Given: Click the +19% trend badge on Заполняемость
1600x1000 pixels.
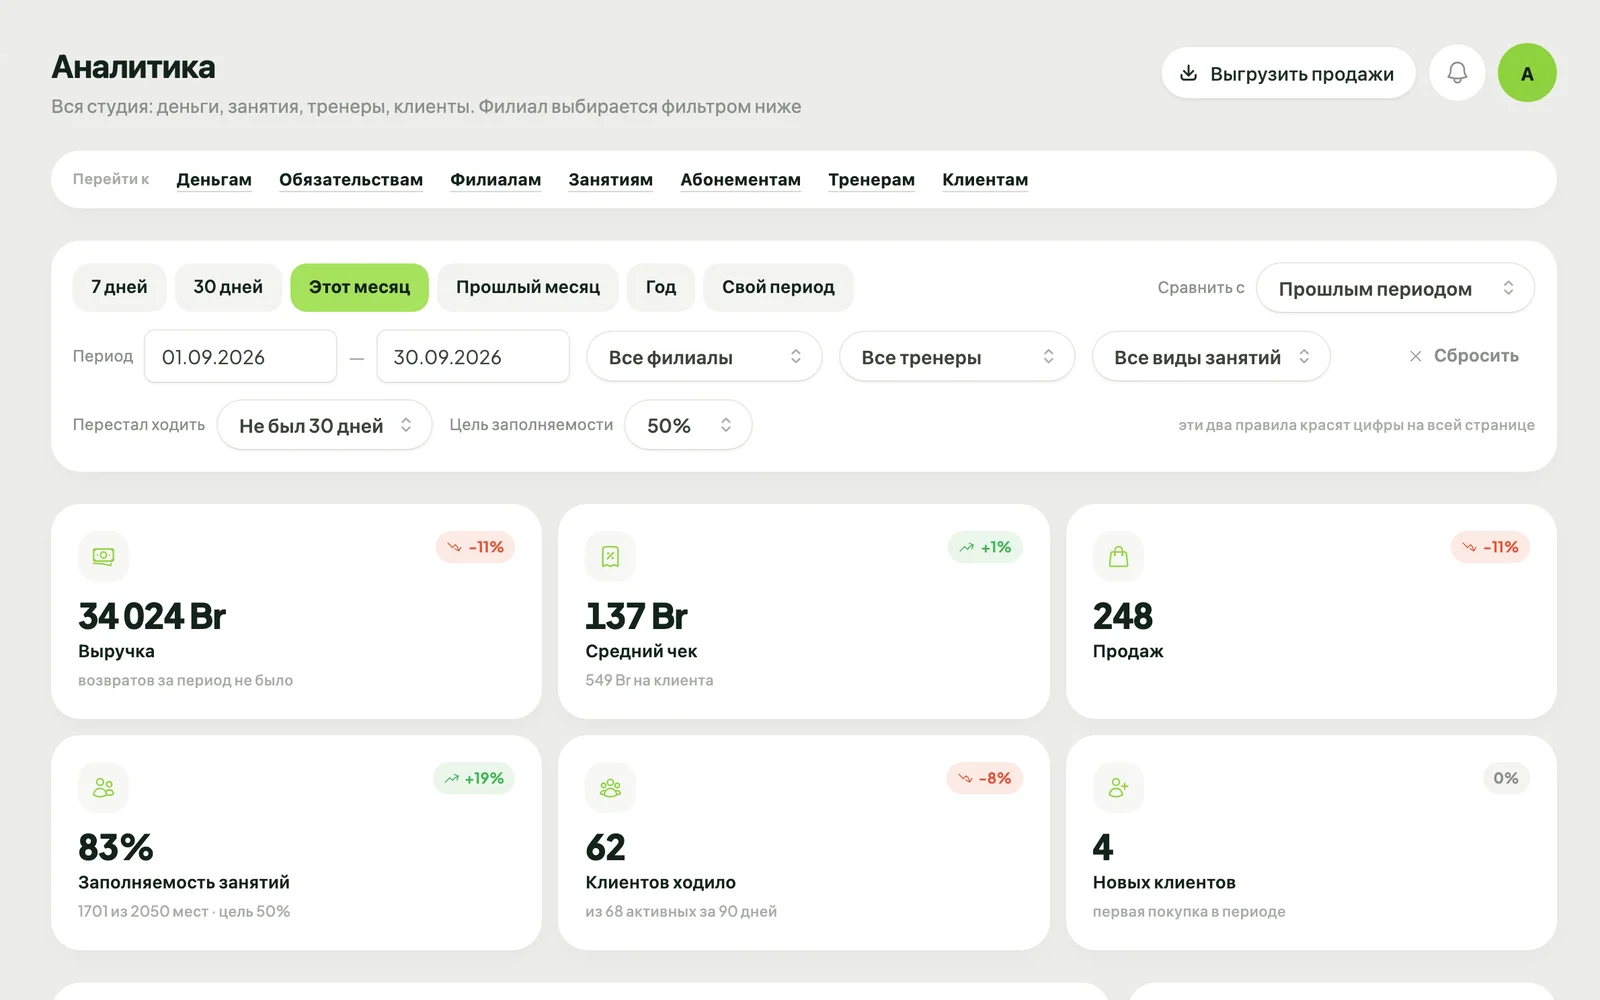Looking at the screenshot, I should [x=474, y=778].
